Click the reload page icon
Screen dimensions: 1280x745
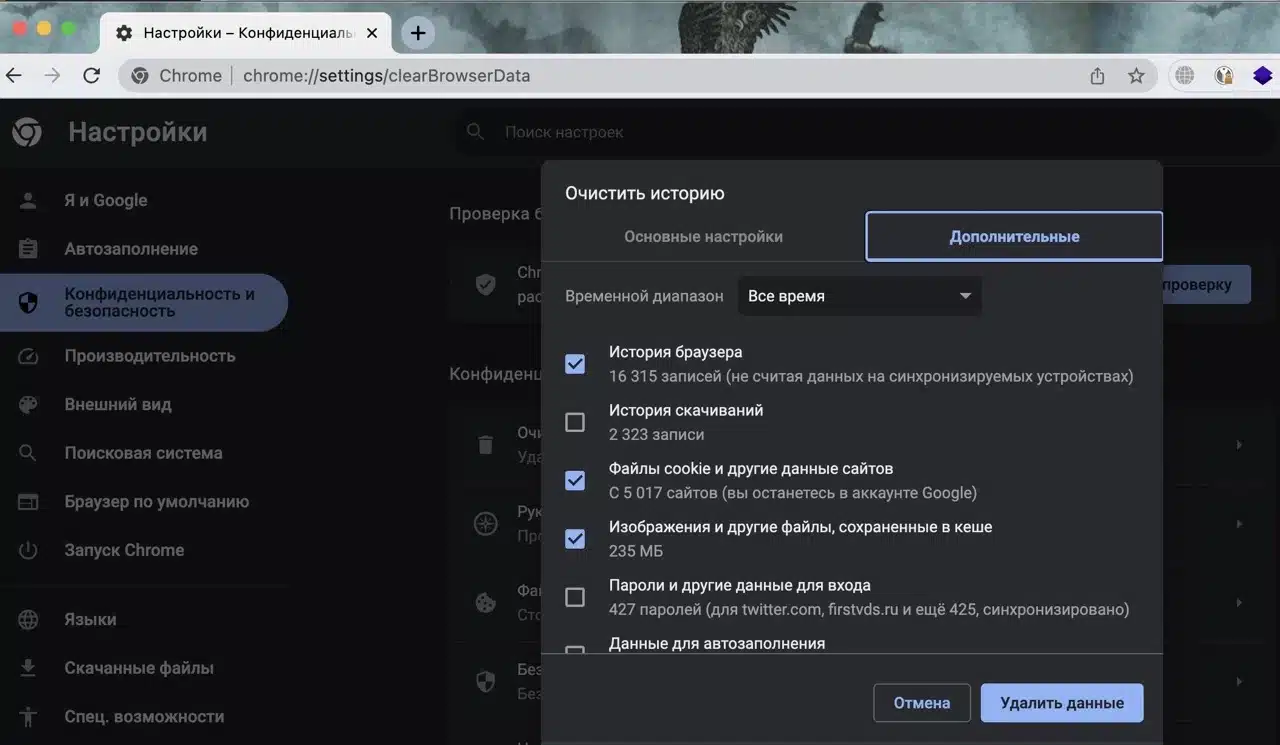91,76
